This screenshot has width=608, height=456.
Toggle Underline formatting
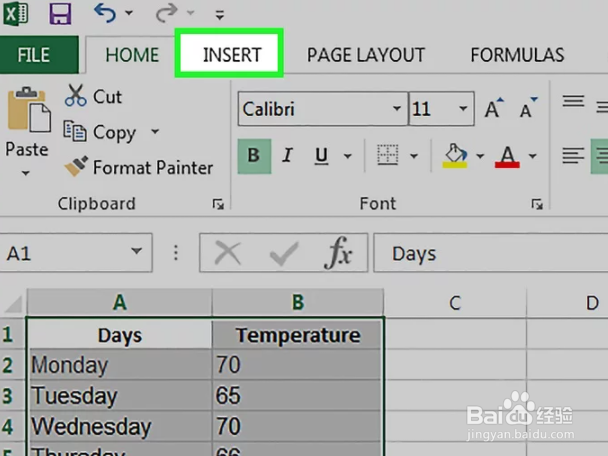321,155
